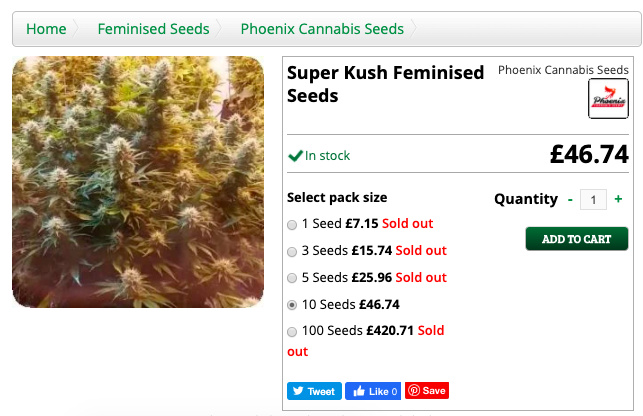Choose the 5 Seeds pack size
Screen dimensions: 643x416
pos(292,278)
